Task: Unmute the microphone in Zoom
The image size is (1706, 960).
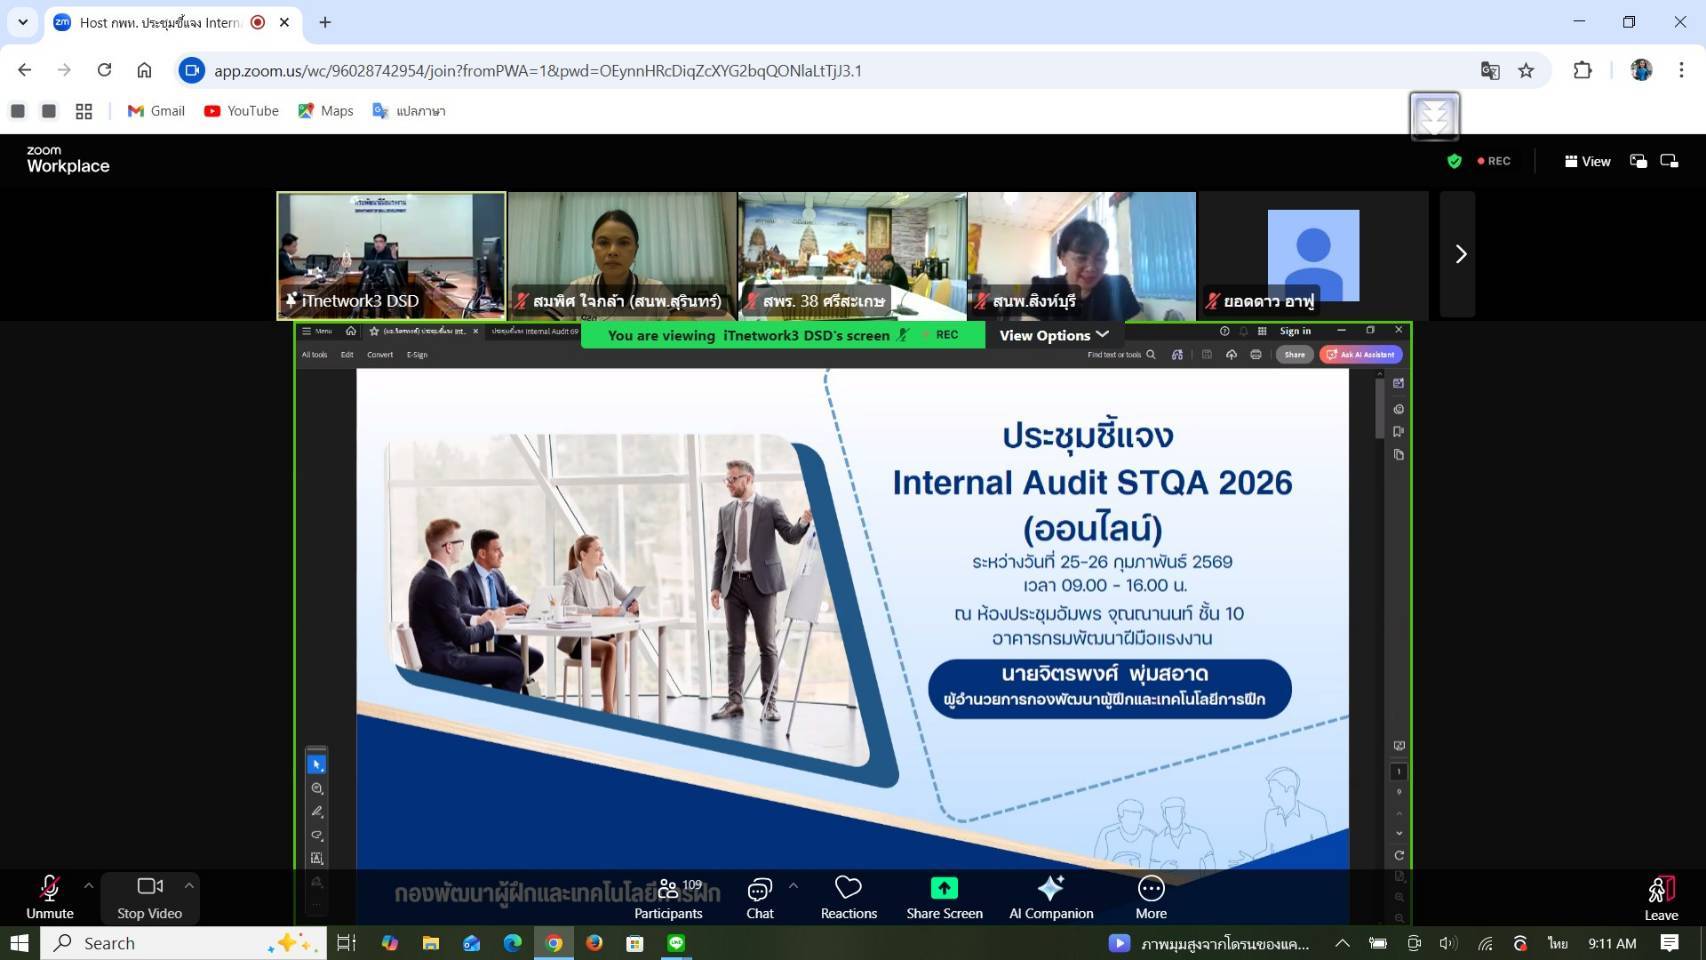Action: coord(49,896)
